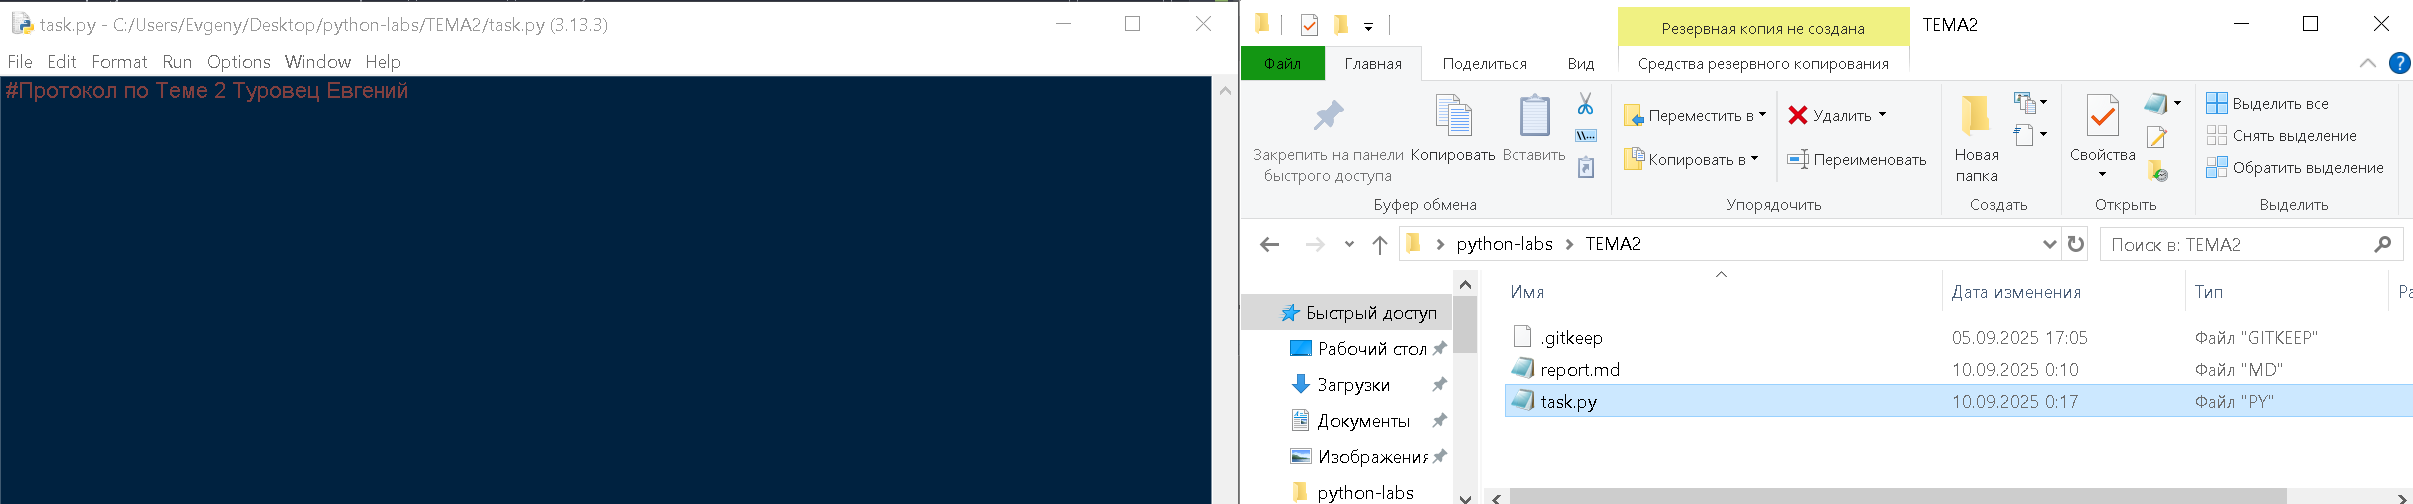Click the Edit file pencil icon
Image resolution: width=2413 pixels, height=504 pixels.
[x=2156, y=137]
